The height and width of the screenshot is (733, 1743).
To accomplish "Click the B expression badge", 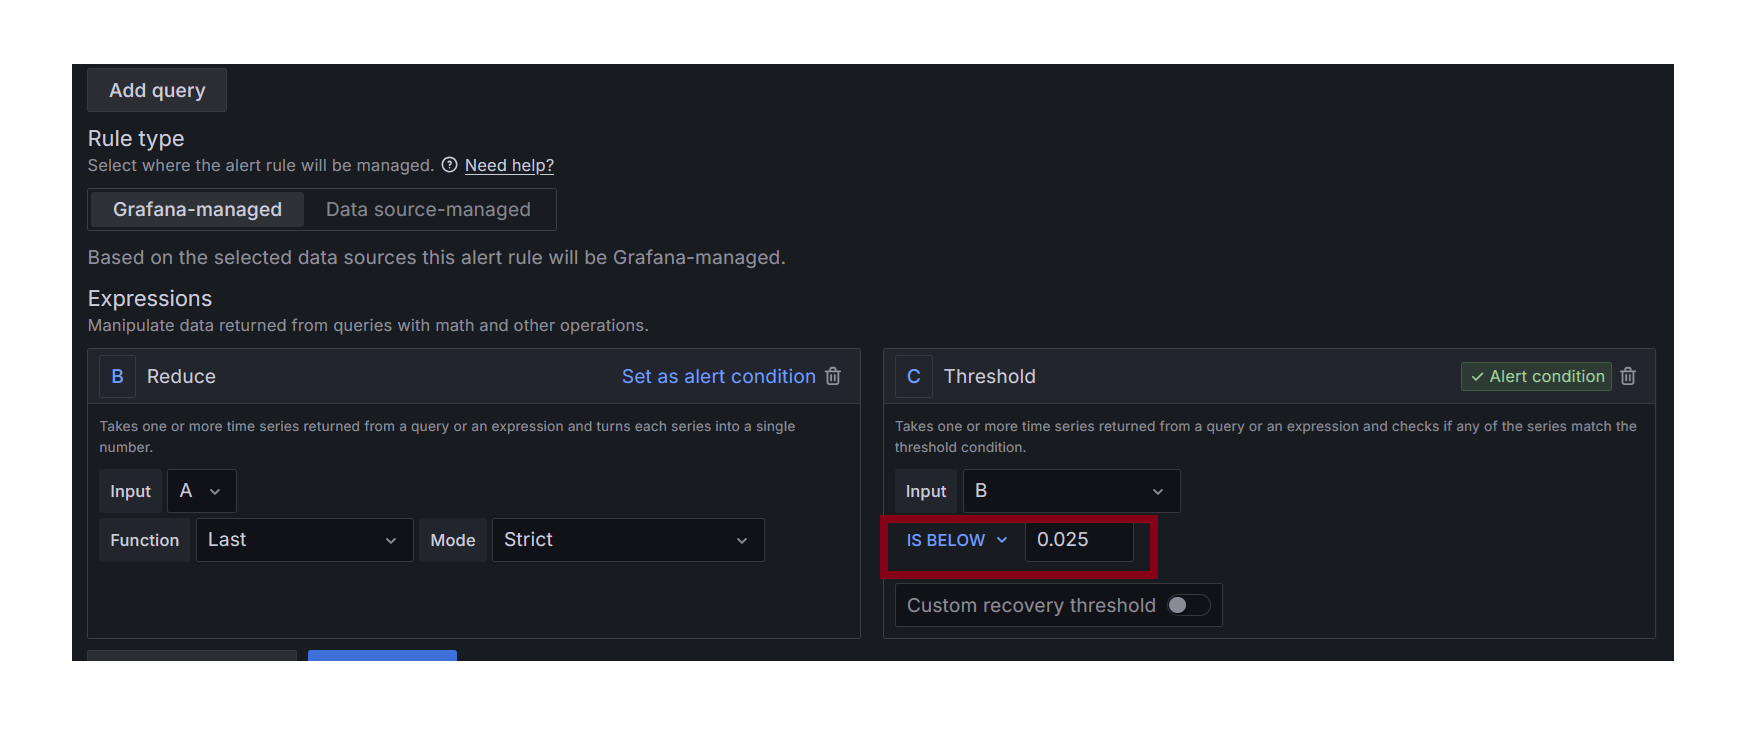I will pyautogui.click(x=117, y=376).
